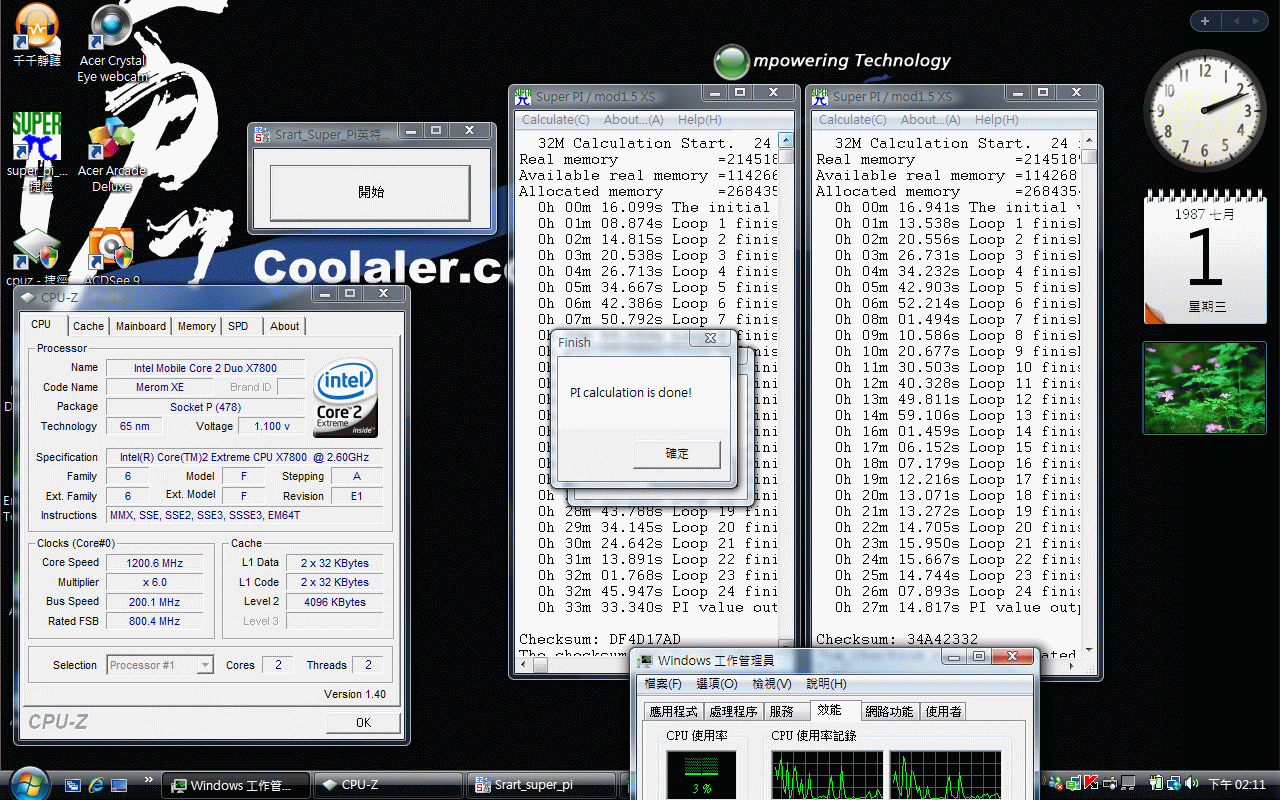1280x800 pixels.
Task: Switch to the SPD tab in CPU-Z
Action: 238,326
